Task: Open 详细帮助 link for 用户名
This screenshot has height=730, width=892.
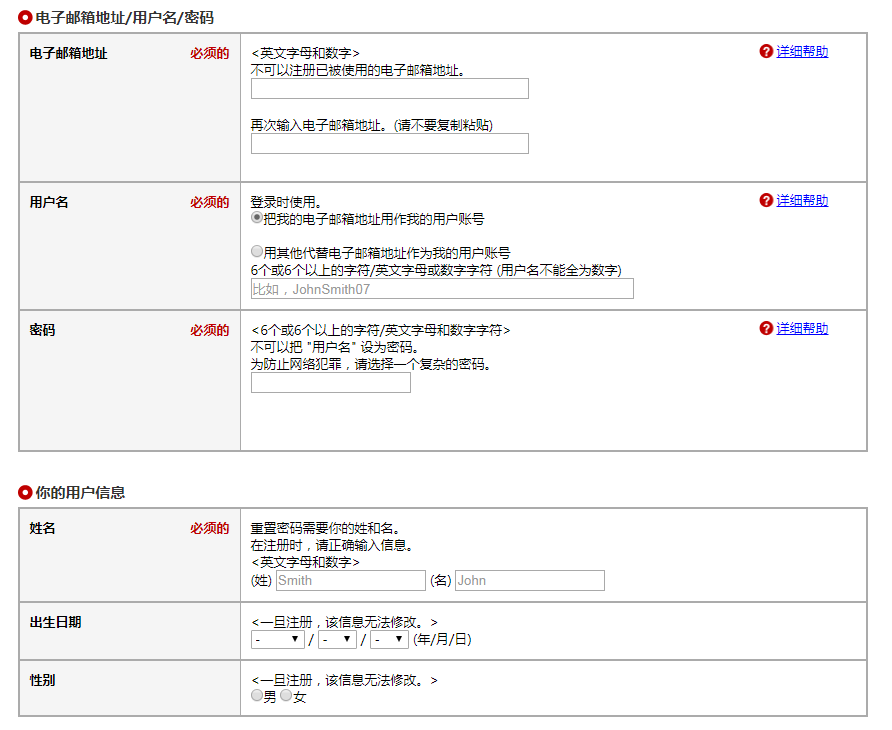Action: 802,201
